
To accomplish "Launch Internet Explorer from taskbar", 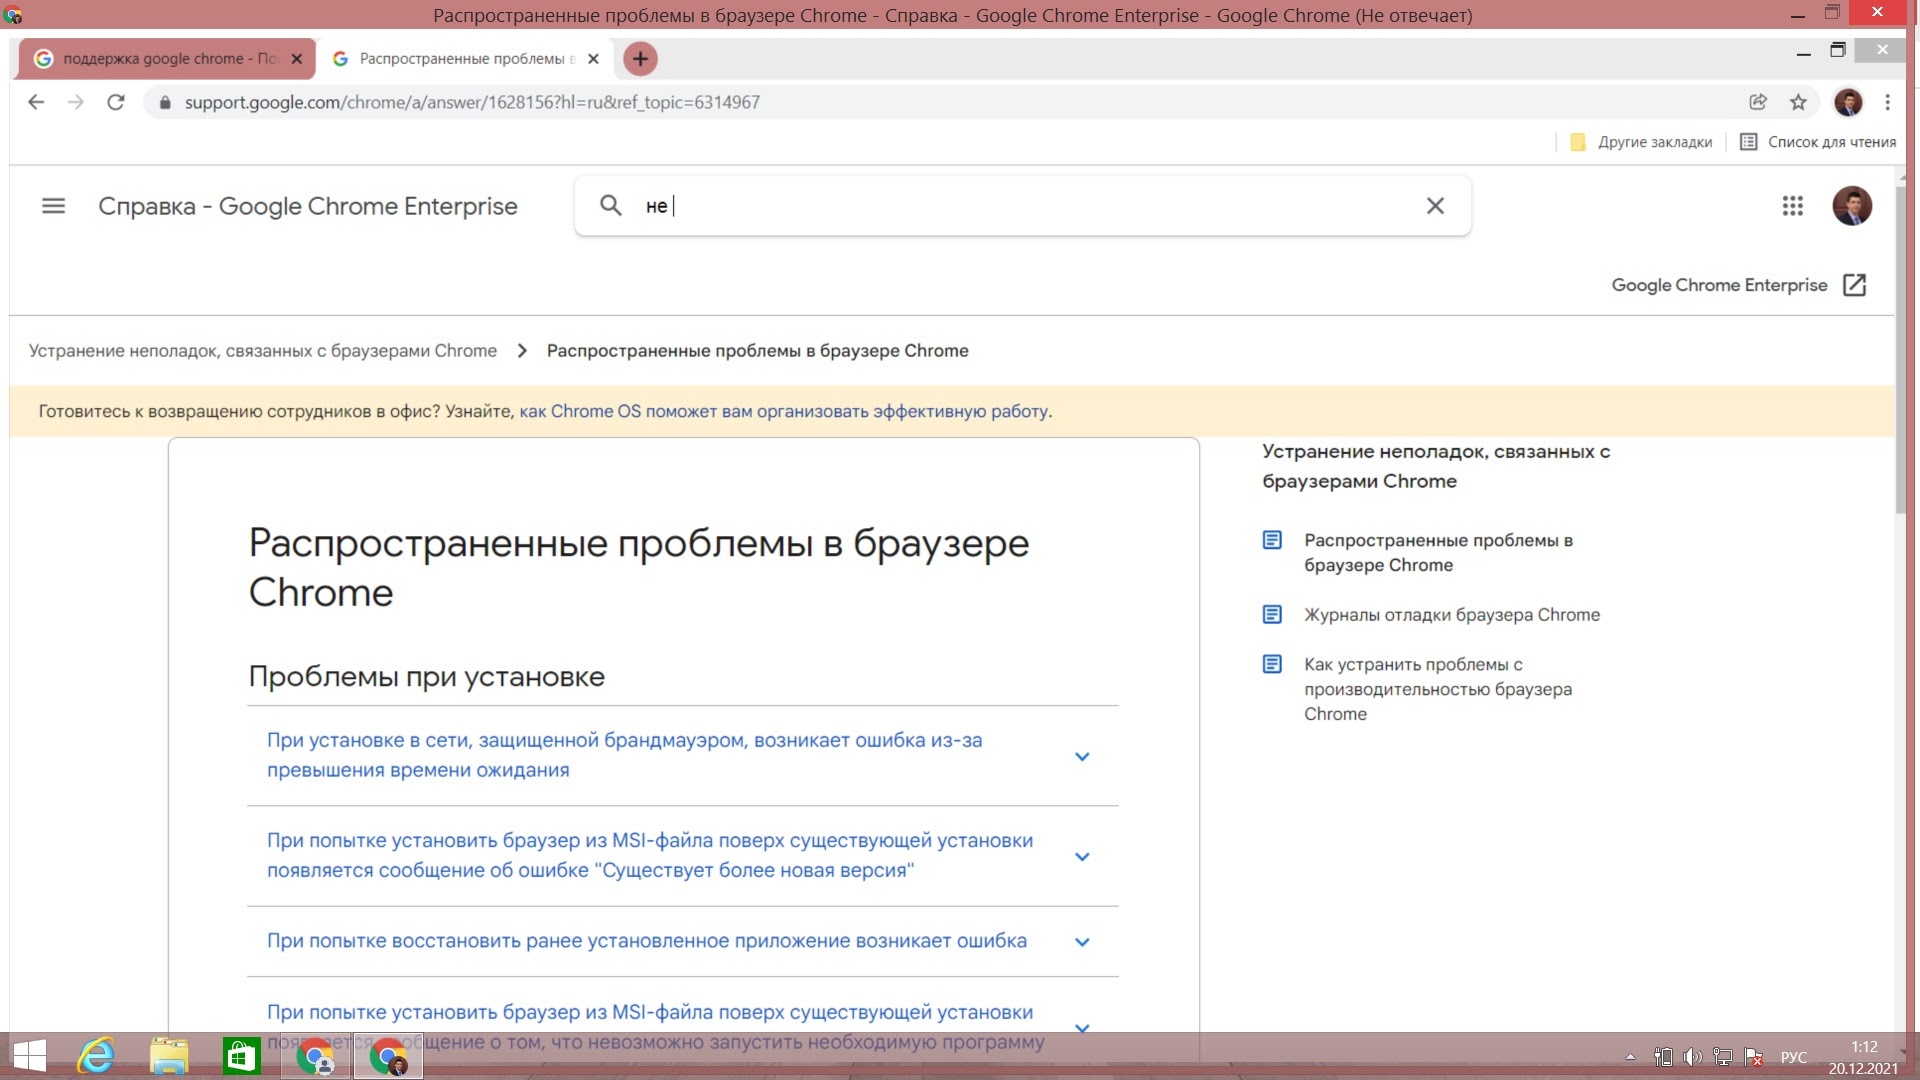I will 97,1056.
